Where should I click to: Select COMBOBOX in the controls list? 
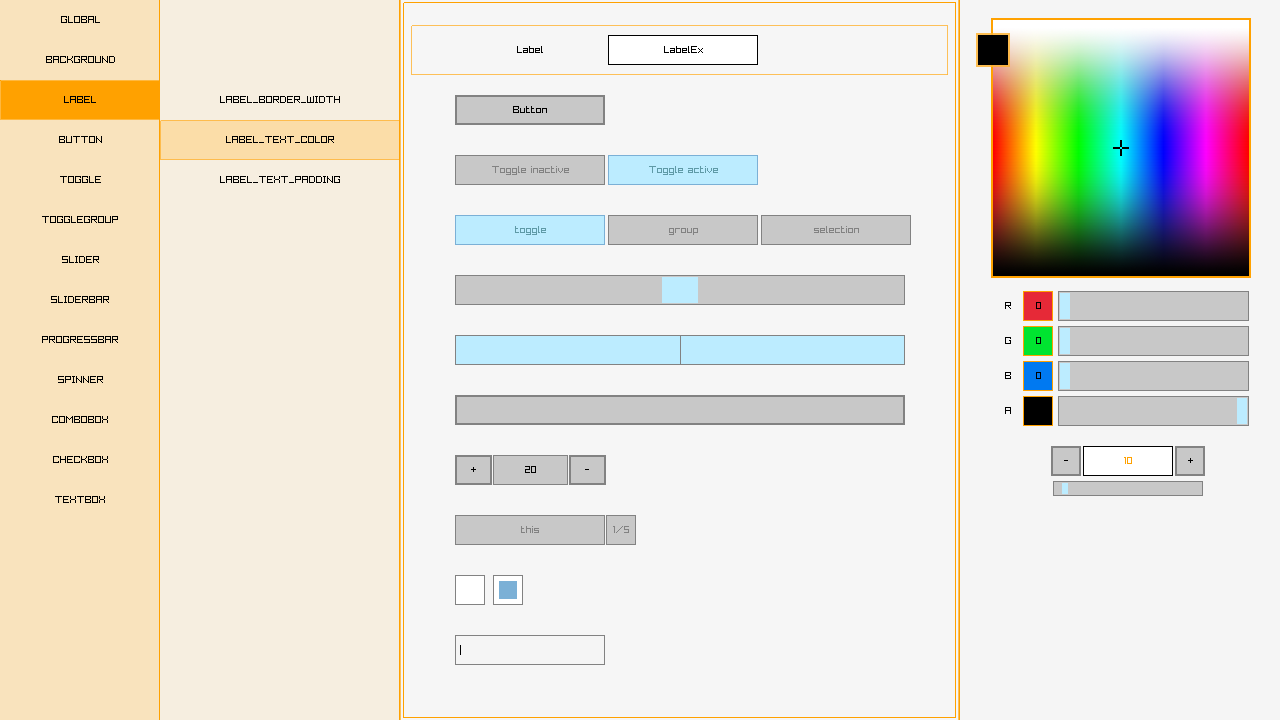coord(80,420)
